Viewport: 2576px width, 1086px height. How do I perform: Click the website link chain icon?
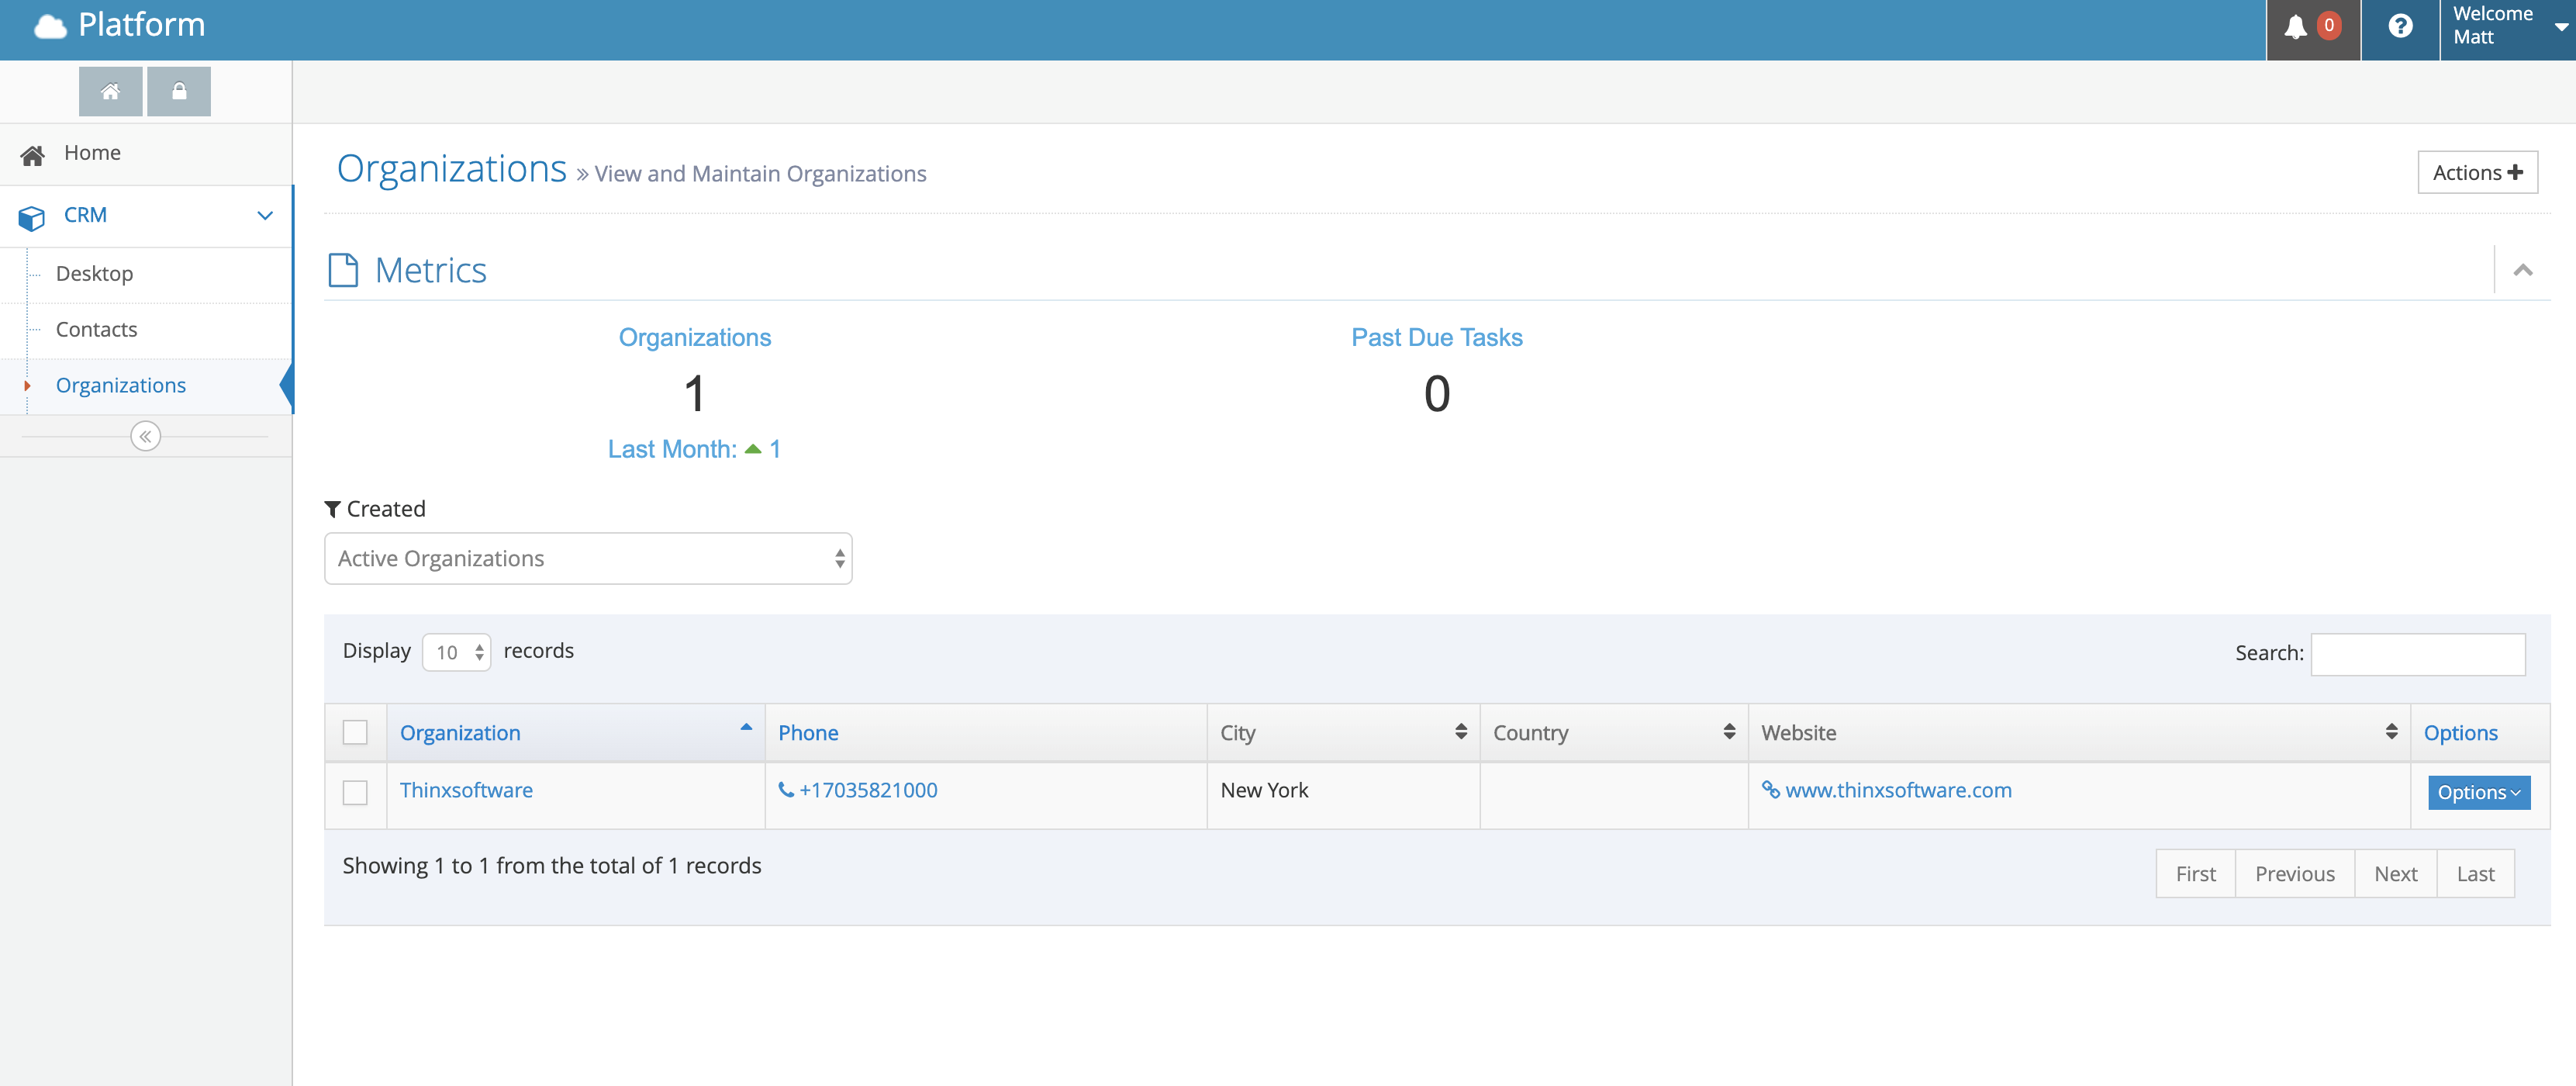tap(1770, 790)
